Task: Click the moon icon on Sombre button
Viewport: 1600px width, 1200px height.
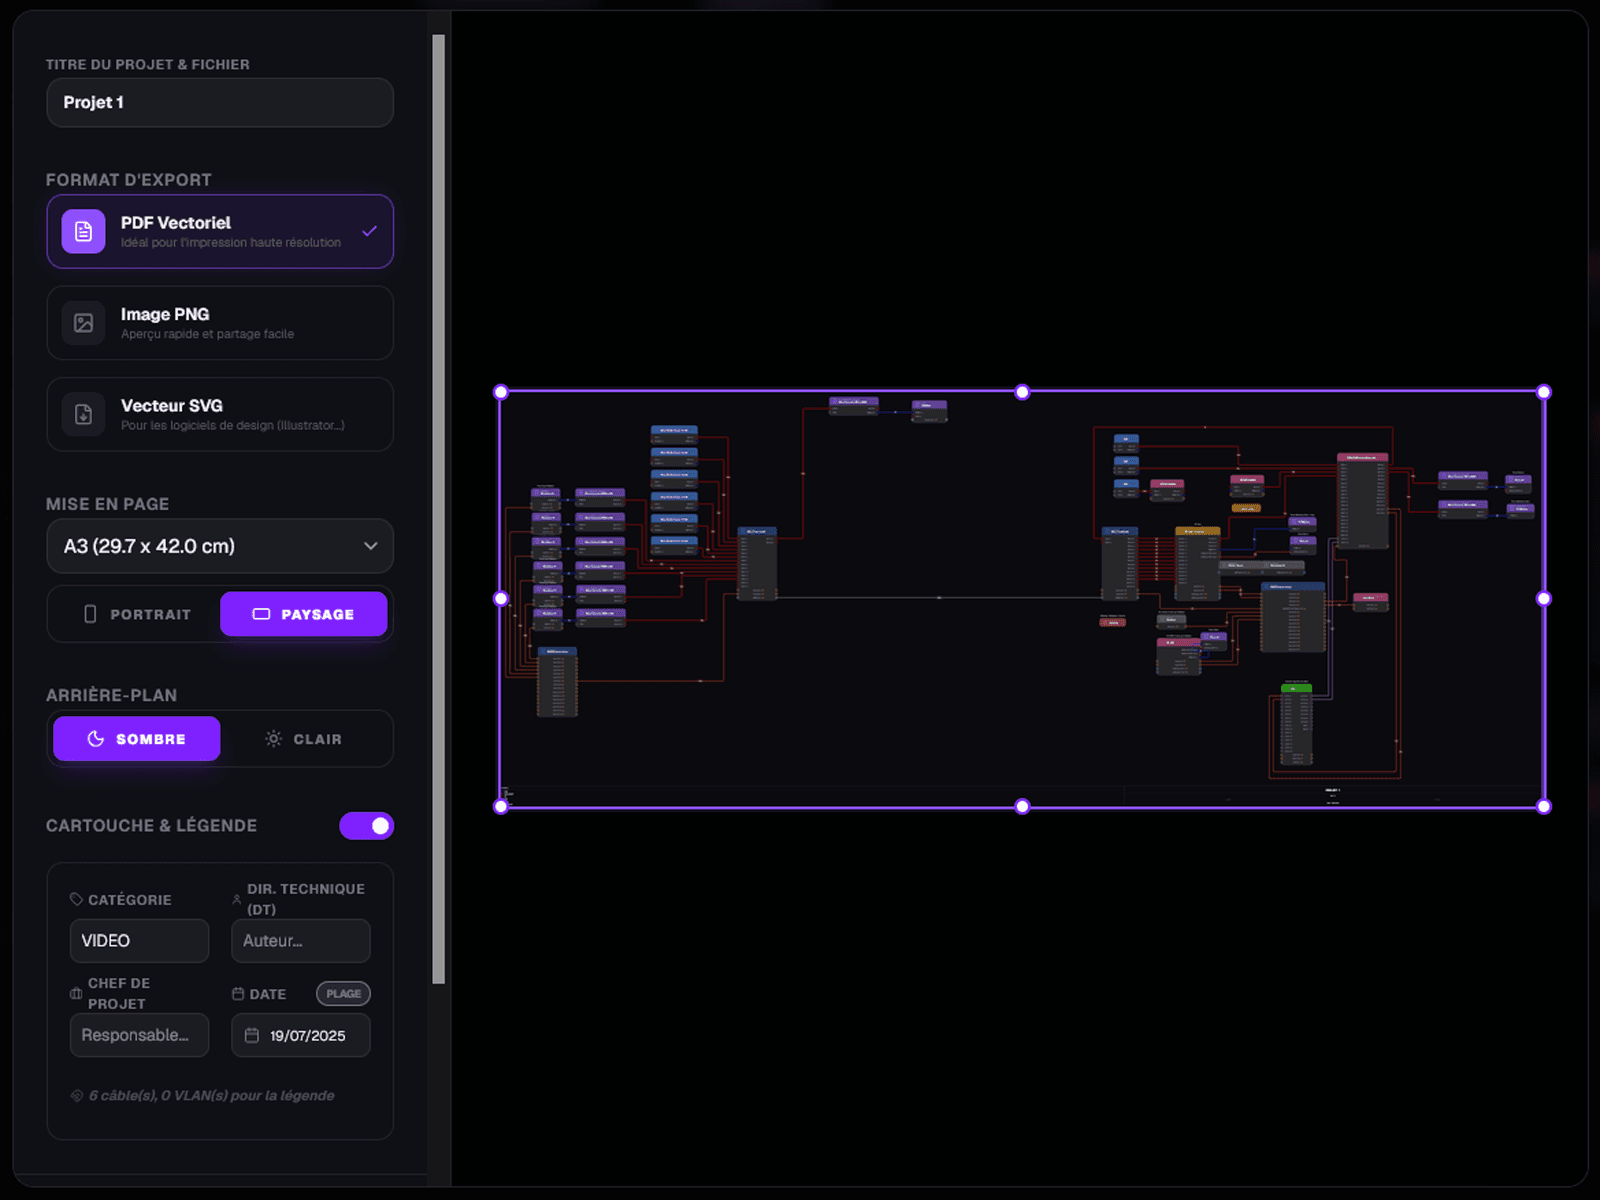Action: 96,739
